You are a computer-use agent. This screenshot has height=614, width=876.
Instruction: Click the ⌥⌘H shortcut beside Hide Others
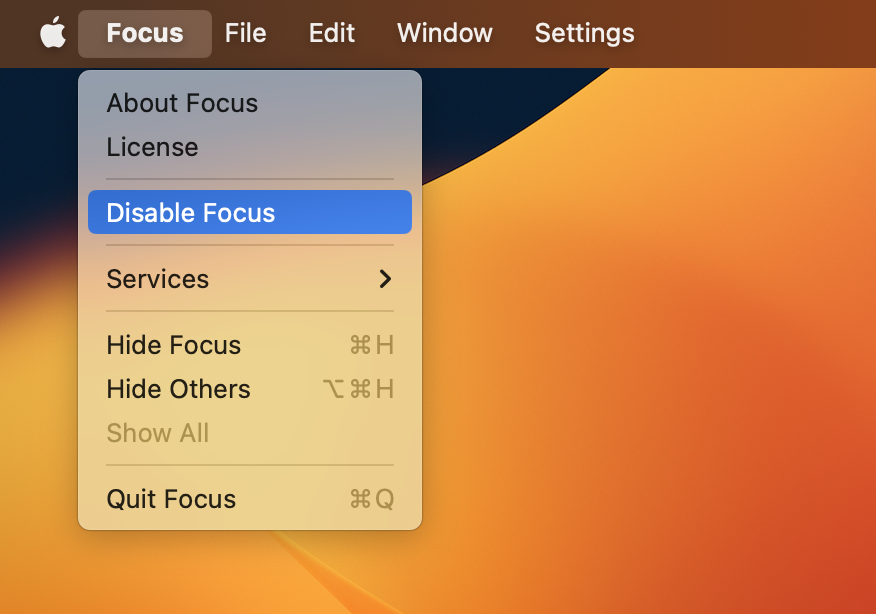point(358,389)
